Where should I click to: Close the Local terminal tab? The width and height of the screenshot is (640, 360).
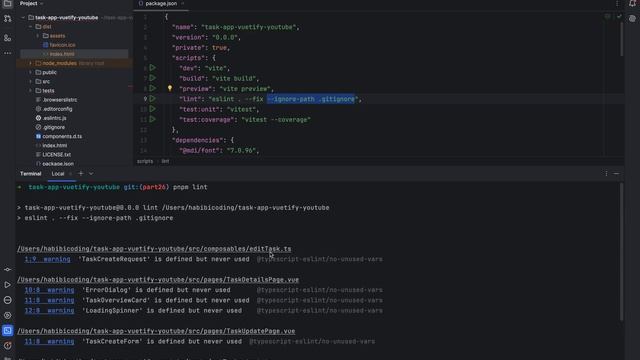[x=70, y=174]
